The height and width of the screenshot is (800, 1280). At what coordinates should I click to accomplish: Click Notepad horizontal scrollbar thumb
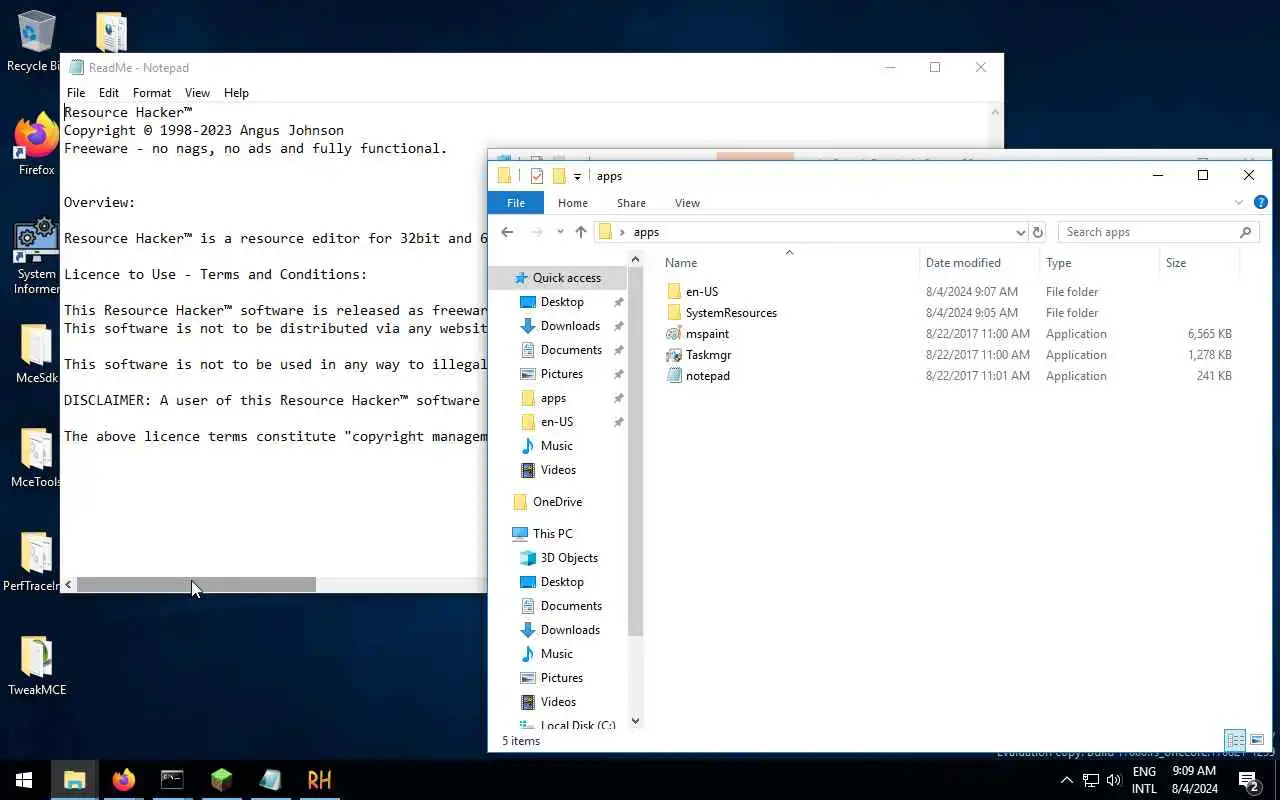(x=196, y=585)
